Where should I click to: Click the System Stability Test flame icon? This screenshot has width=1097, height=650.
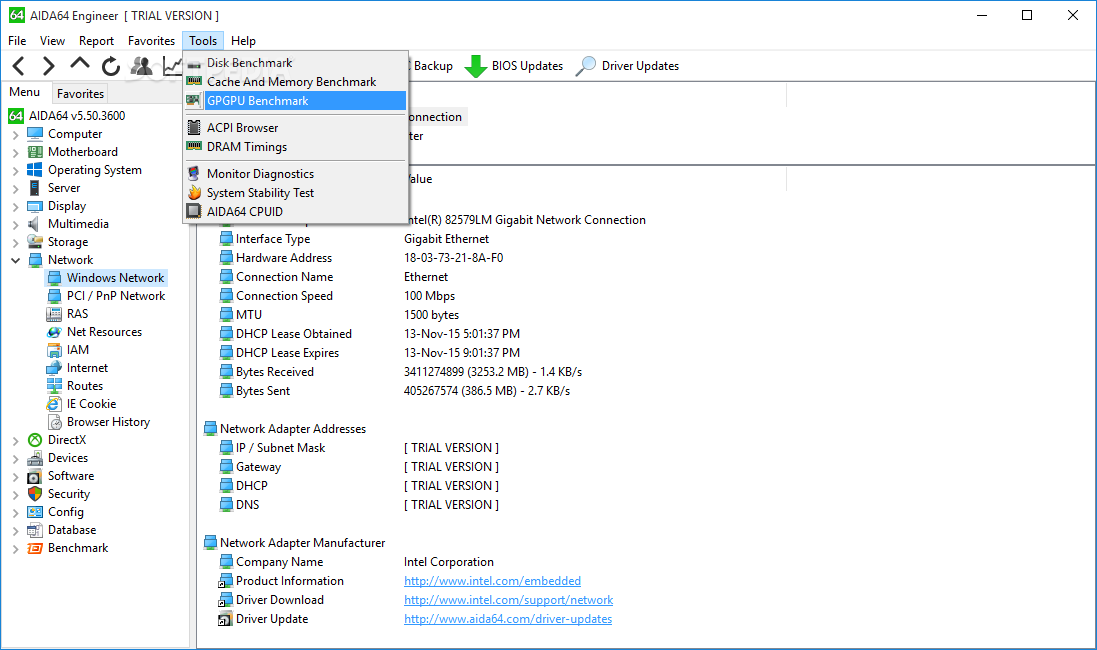(x=194, y=192)
